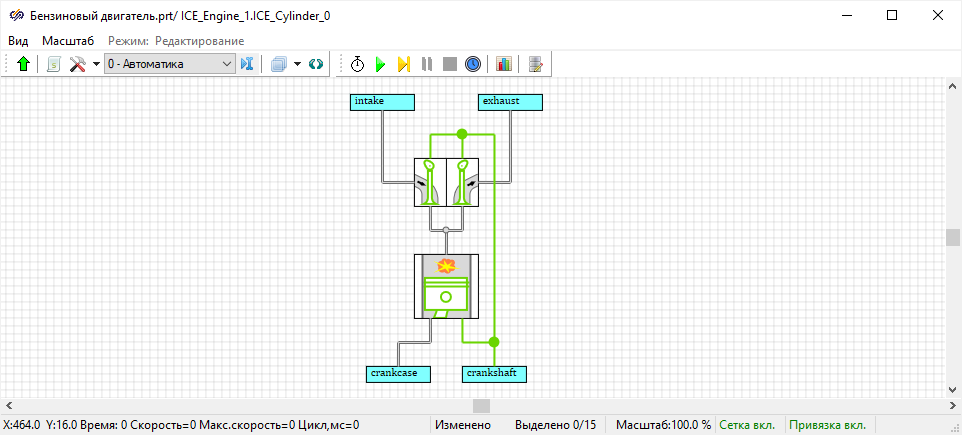Viewport: 962px width, 435px height.
Task: Click the green circular arrows icon
Action: (316, 64)
